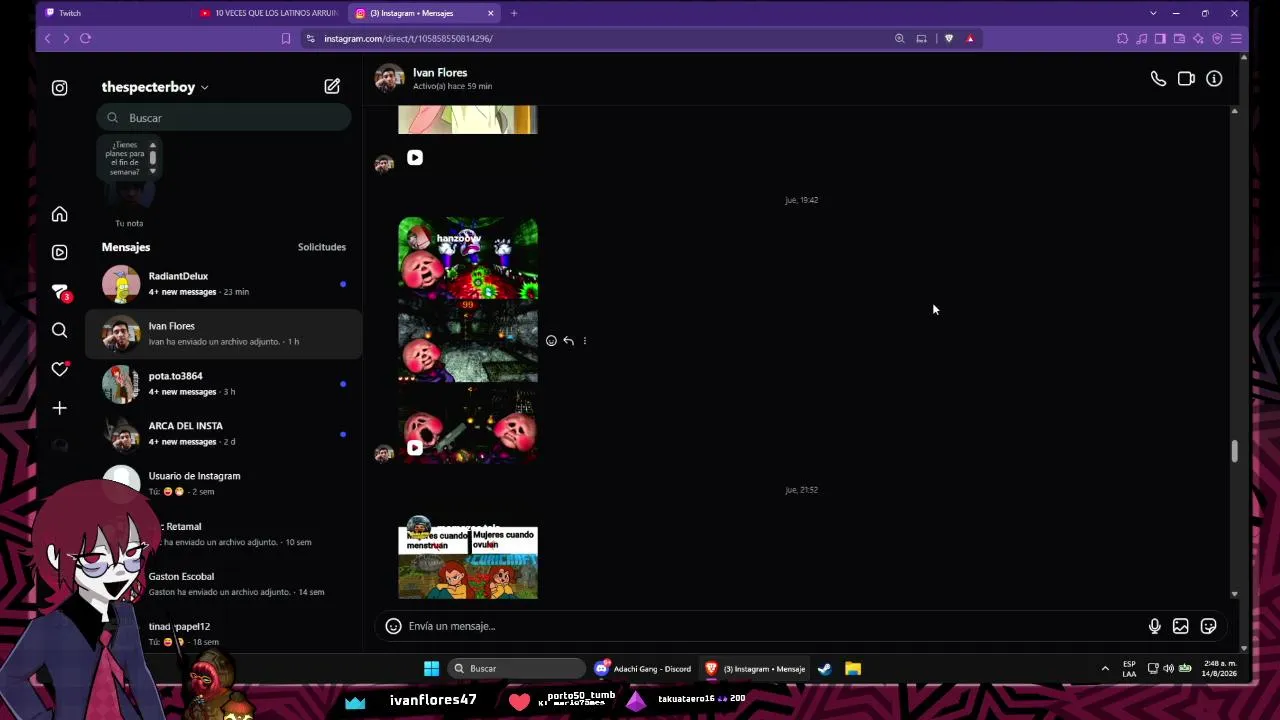The width and height of the screenshot is (1280, 720).
Task: Go forward in browser history
Action: click(x=66, y=38)
